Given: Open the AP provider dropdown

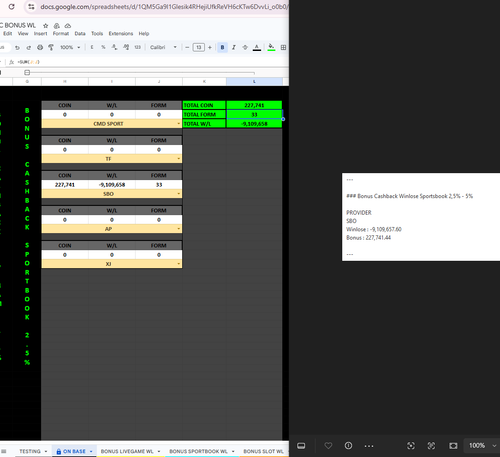Looking at the screenshot, I should pyautogui.click(x=179, y=229).
